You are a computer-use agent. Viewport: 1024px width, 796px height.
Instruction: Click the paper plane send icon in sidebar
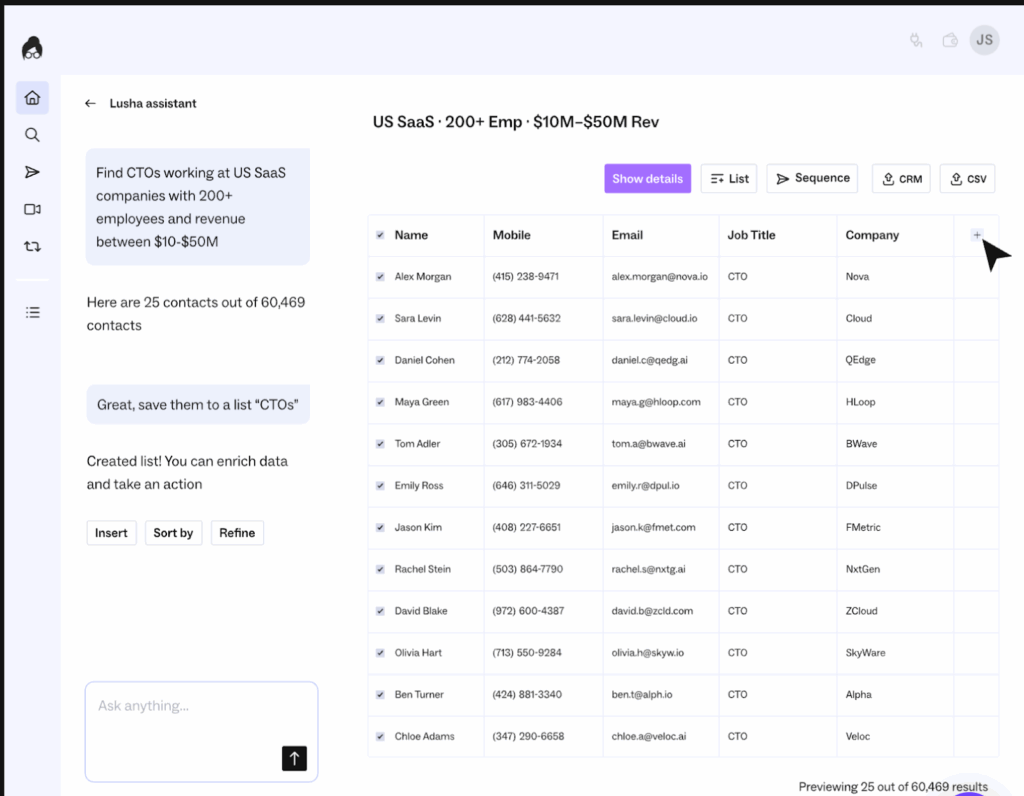coord(32,172)
